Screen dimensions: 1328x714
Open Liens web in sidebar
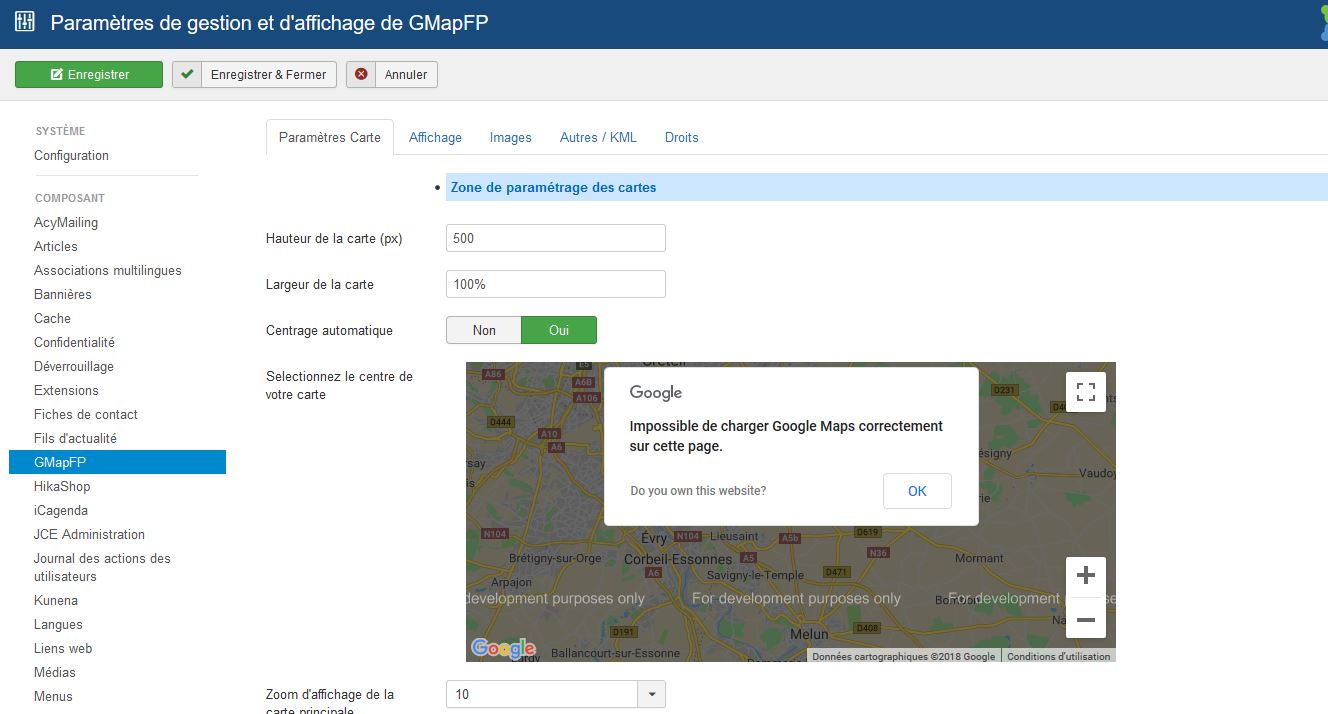[63, 648]
